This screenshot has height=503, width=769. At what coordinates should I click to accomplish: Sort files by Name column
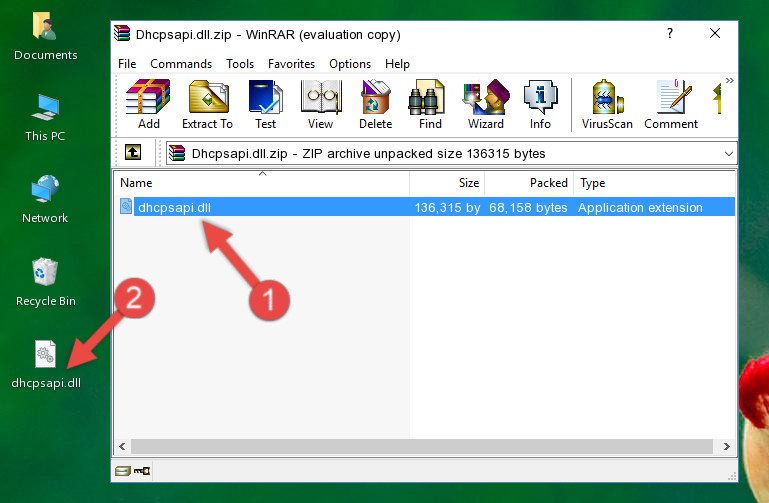pyautogui.click(x=262, y=183)
